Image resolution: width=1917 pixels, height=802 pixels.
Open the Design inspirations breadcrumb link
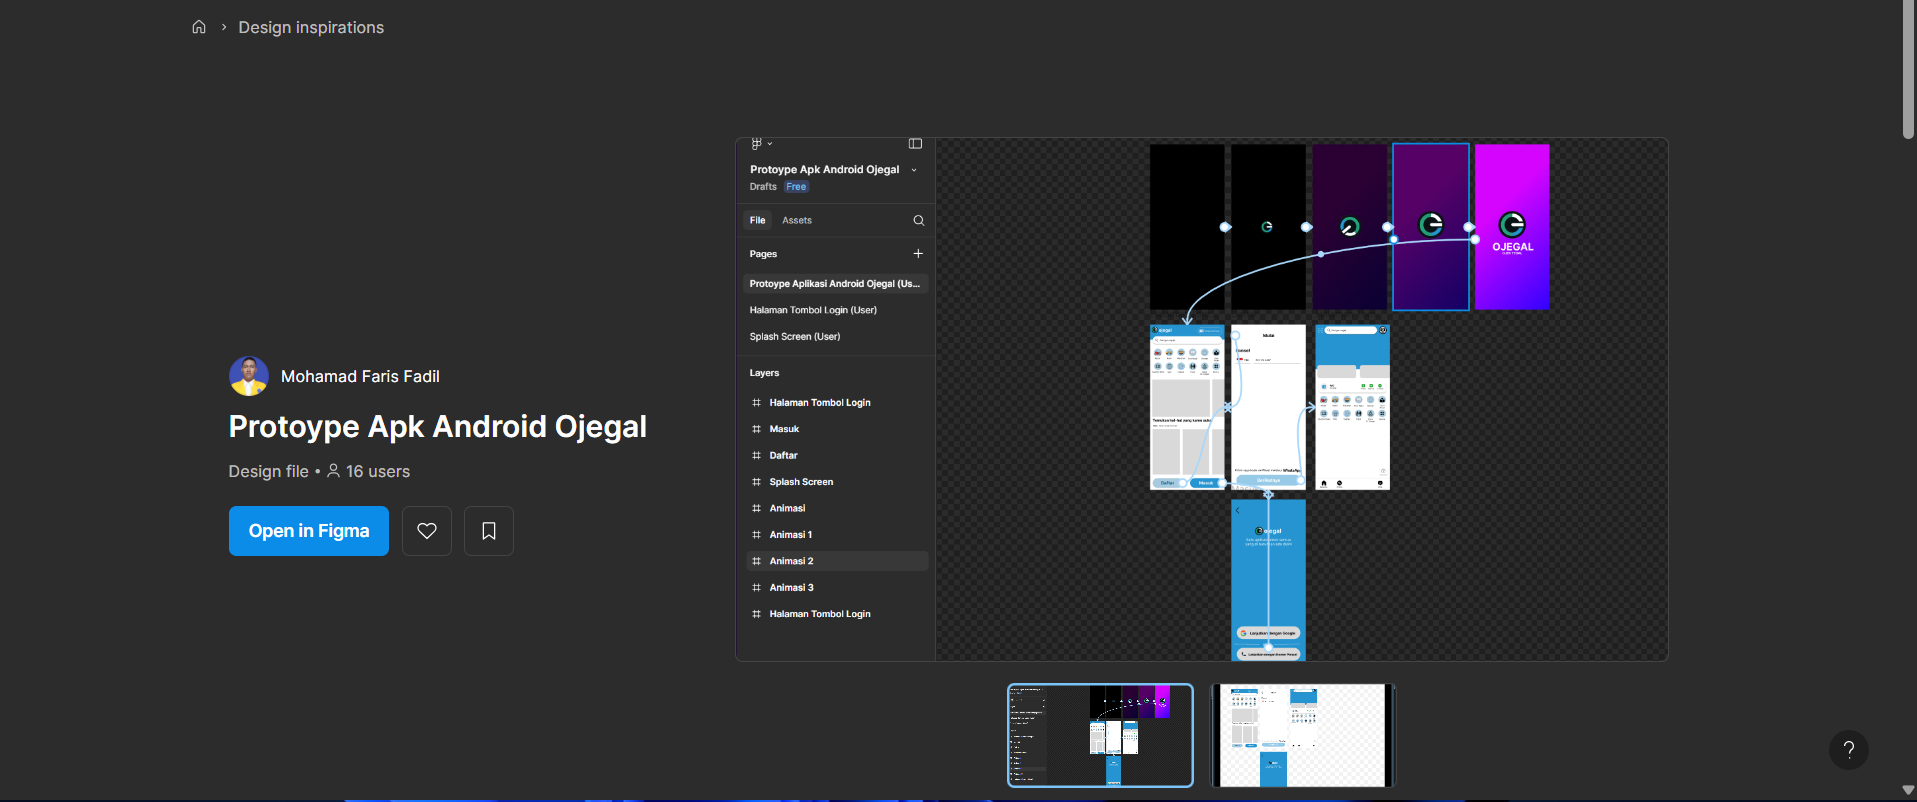coord(311,27)
